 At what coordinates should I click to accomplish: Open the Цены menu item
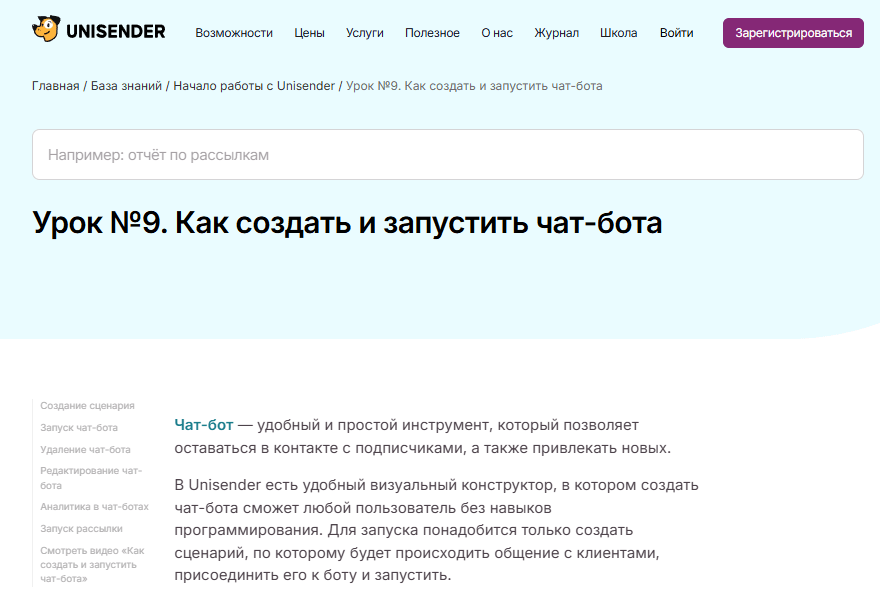(309, 33)
